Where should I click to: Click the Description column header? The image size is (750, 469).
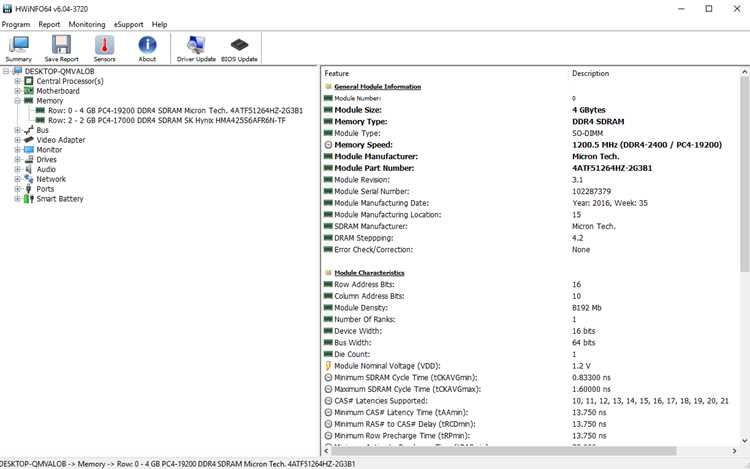[590, 73]
